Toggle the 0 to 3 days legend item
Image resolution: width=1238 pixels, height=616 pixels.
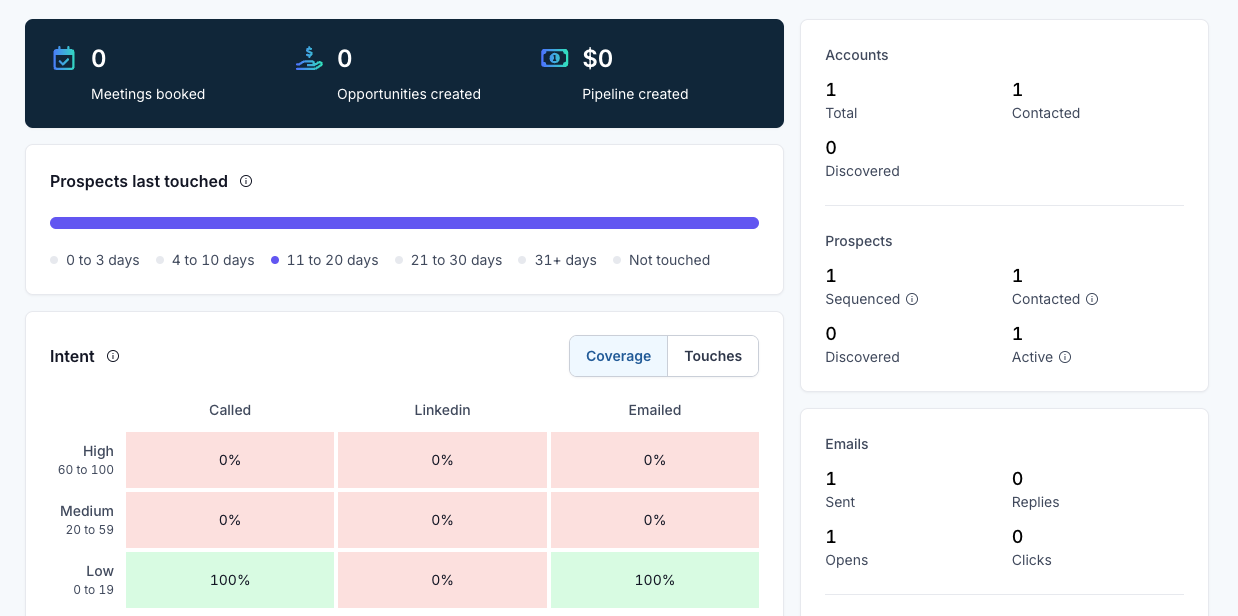[94, 260]
